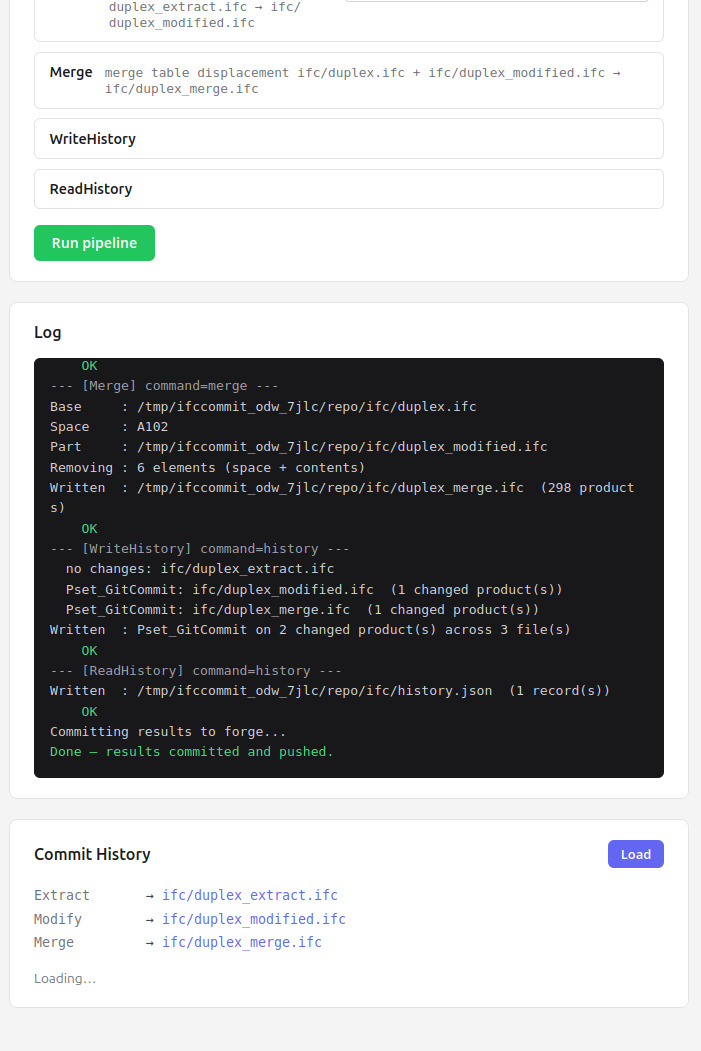
Task: Click 'Pset_GitCommit: ifc/duplex_merge.ifc' log line
Action: [302, 610]
